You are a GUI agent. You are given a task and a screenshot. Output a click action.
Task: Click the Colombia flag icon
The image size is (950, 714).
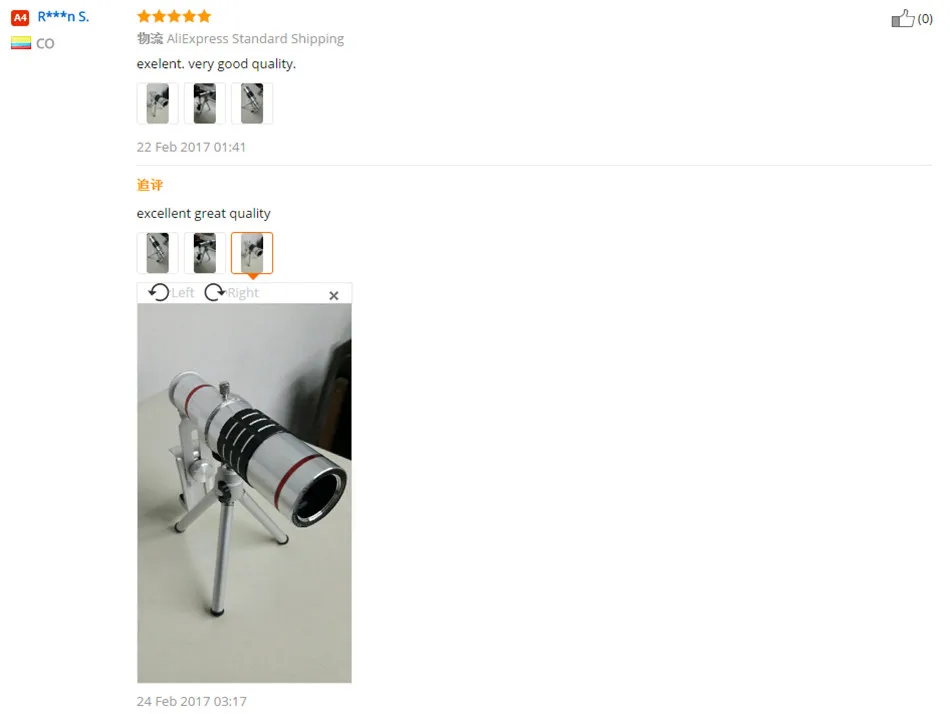click(x=21, y=43)
